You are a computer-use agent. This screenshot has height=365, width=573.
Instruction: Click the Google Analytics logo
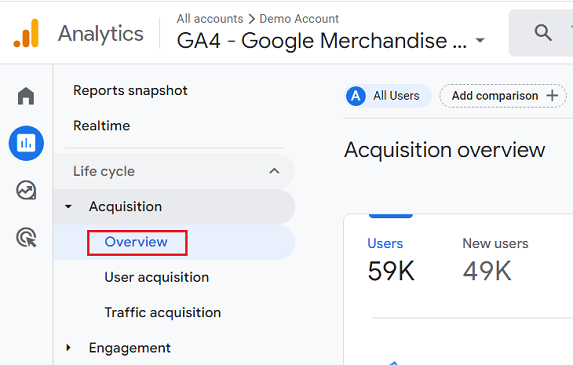coord(26,33)
